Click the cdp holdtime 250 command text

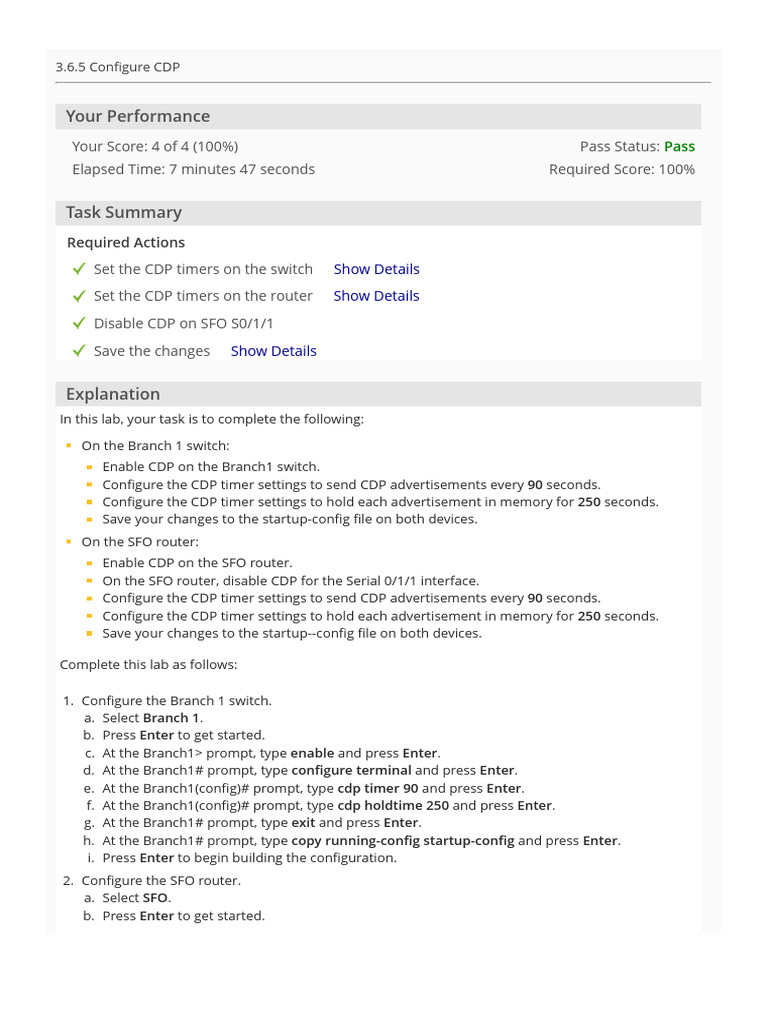pos(393,805)
